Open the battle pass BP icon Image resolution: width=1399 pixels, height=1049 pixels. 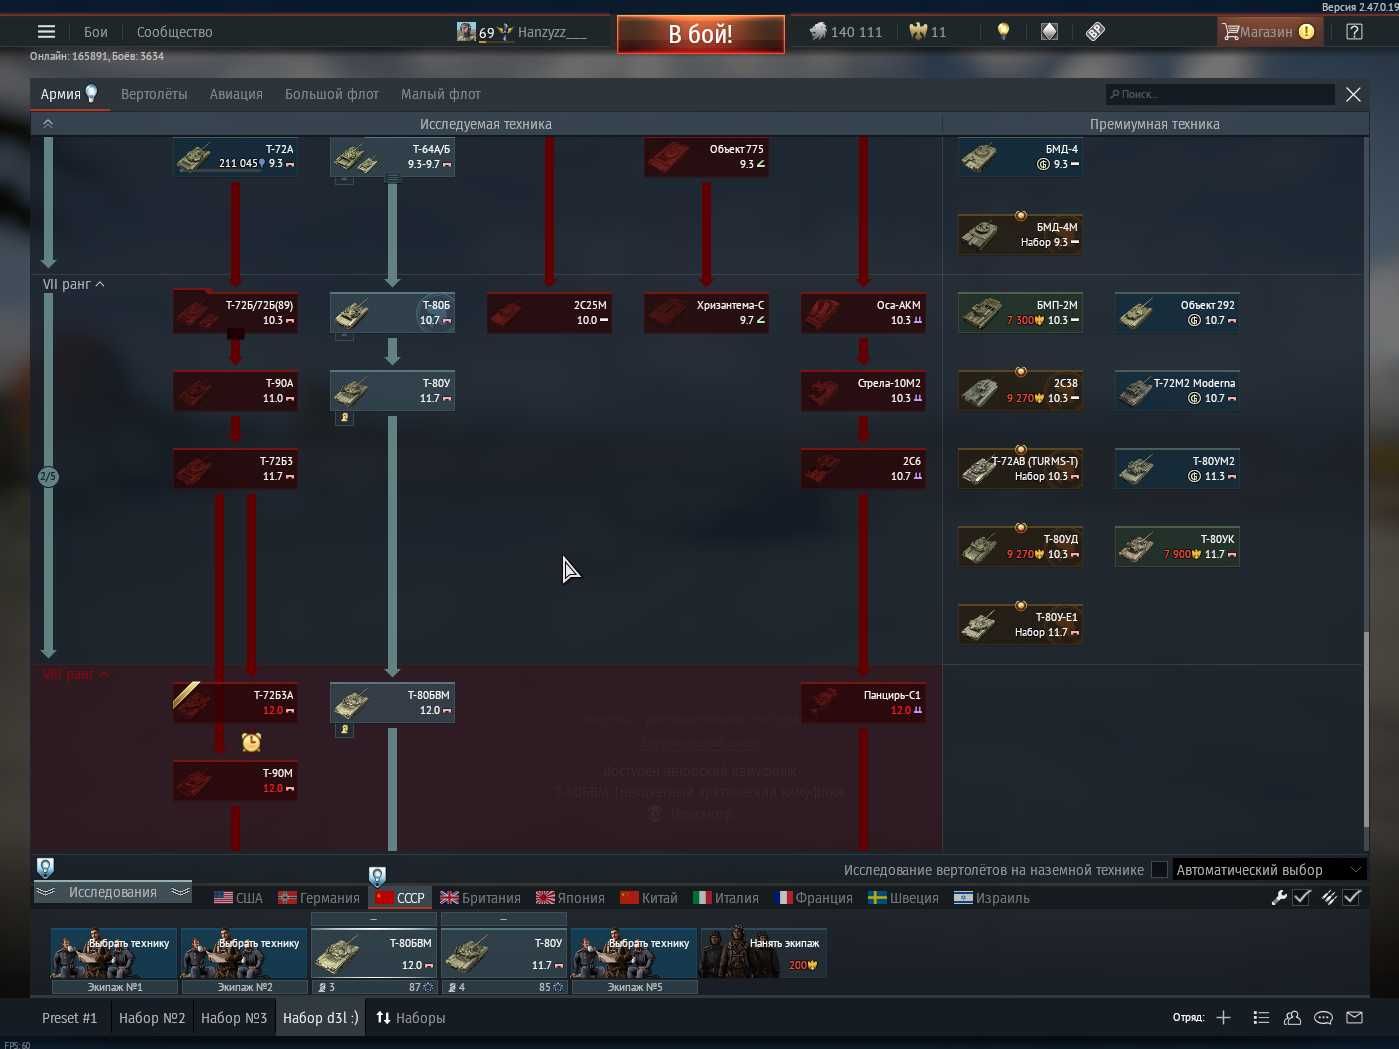pyautogui.click(x=1095, y=32)
